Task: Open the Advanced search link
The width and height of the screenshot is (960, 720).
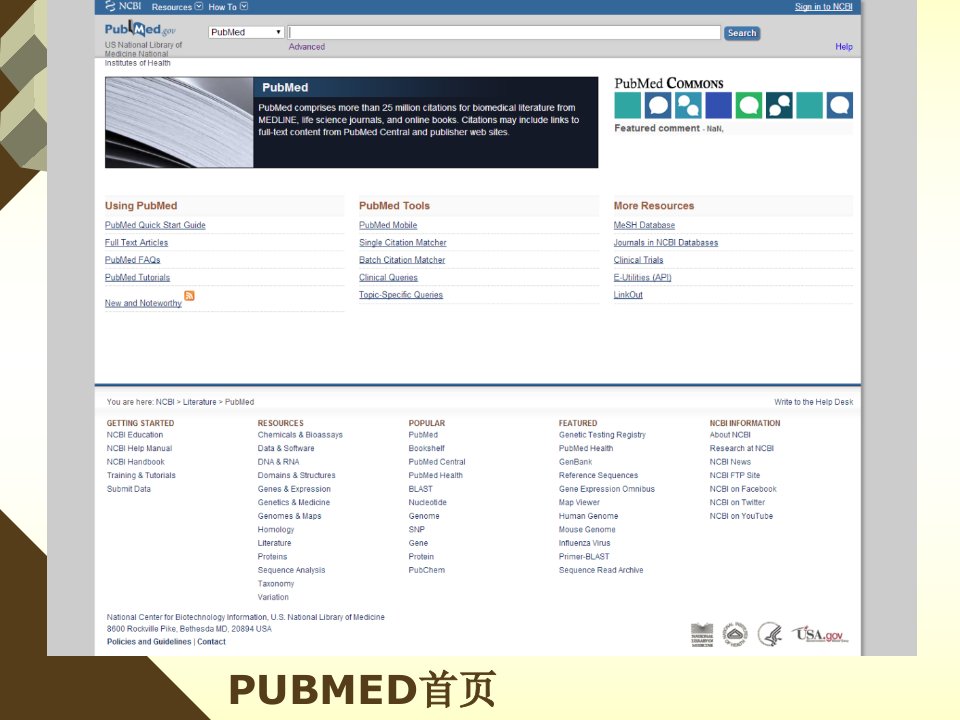Action: click(307, 47)
